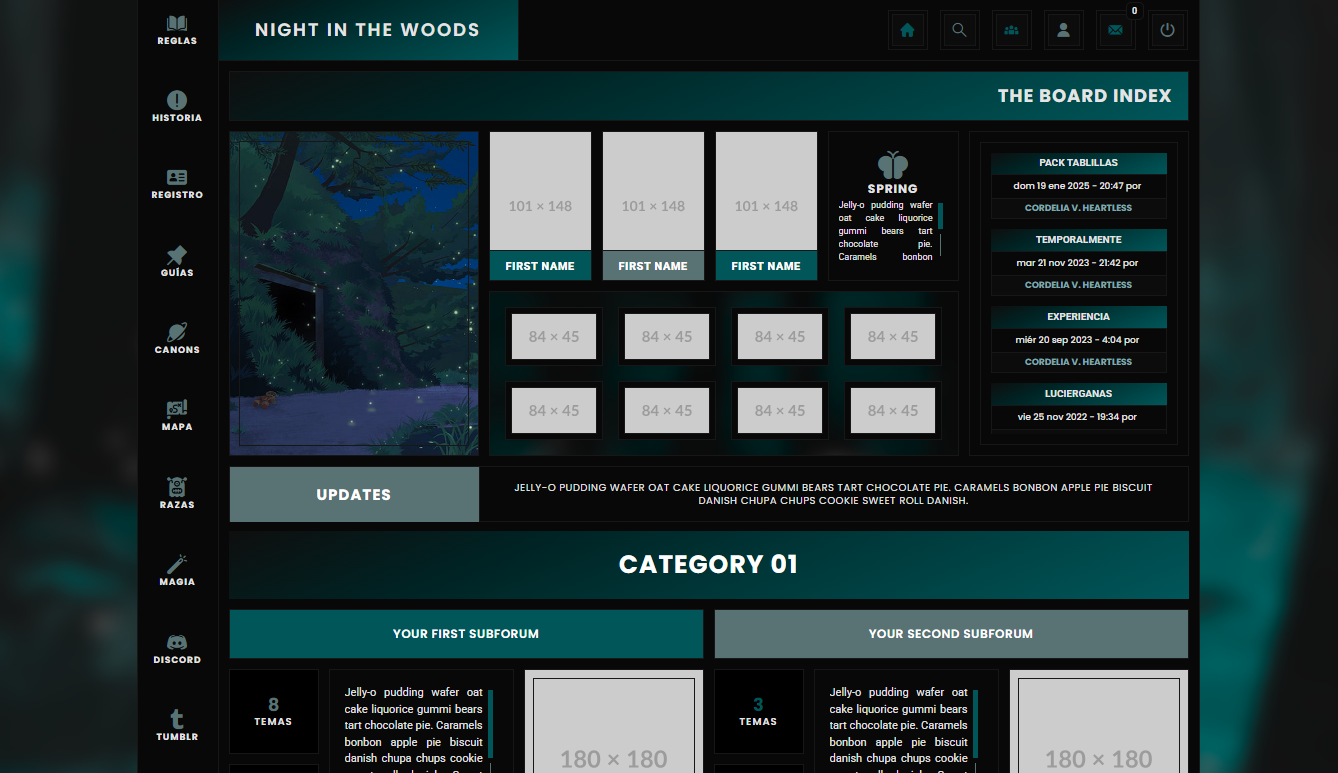
Task: Click the Night in the Woods title
Action: (367, 30)
